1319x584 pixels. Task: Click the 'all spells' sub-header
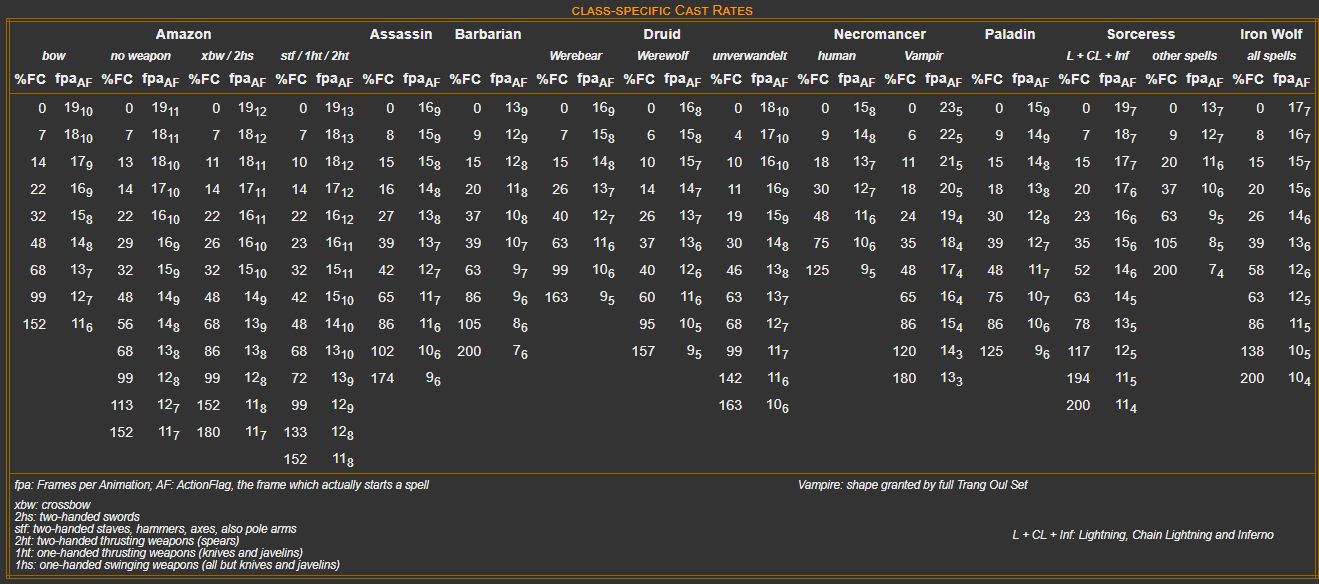(x=1271, y=56)
